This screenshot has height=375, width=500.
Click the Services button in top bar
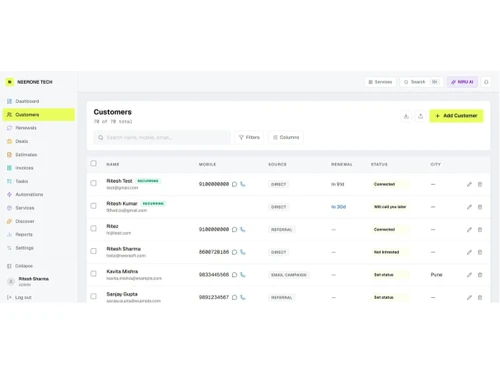(x=380, y=82)
